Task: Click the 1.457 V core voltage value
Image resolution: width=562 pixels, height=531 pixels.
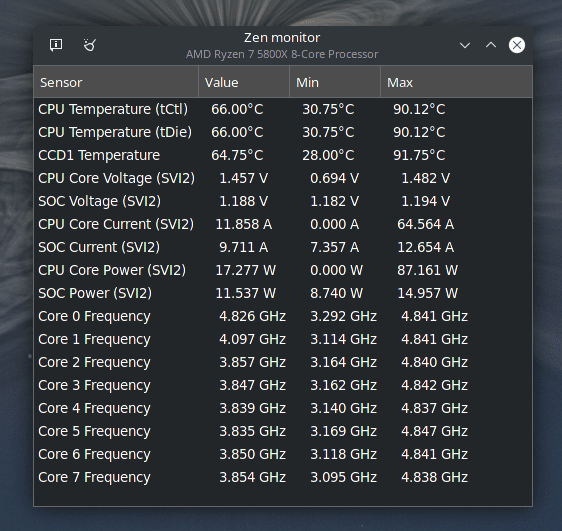Action: (x=244, y=178)
